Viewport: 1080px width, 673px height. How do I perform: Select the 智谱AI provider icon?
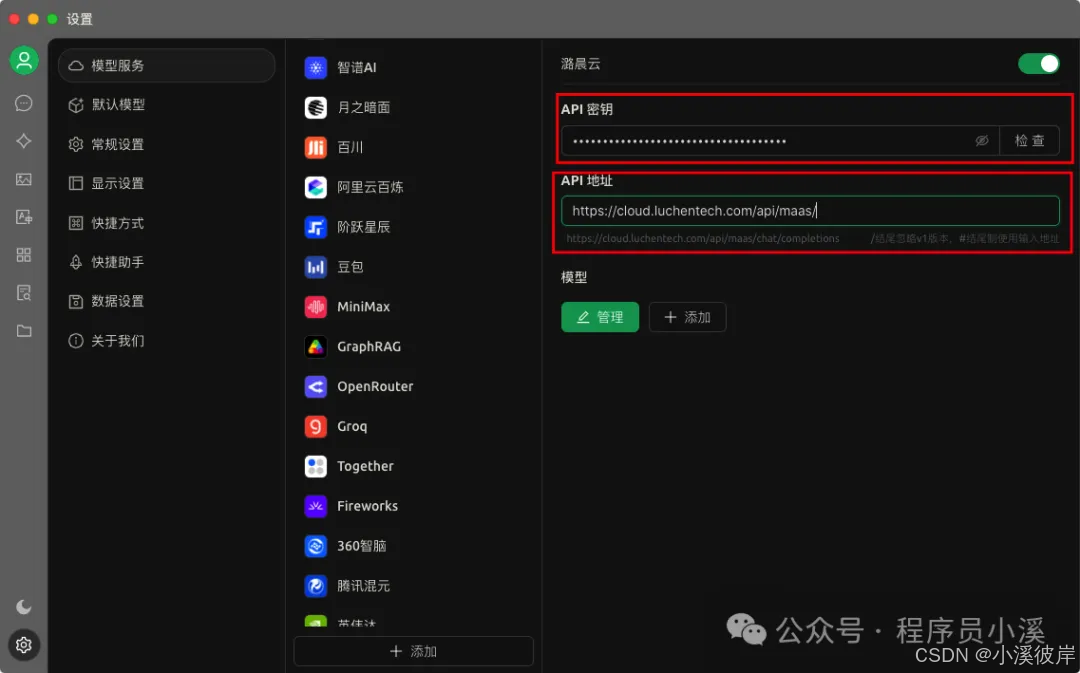point(315,68)
